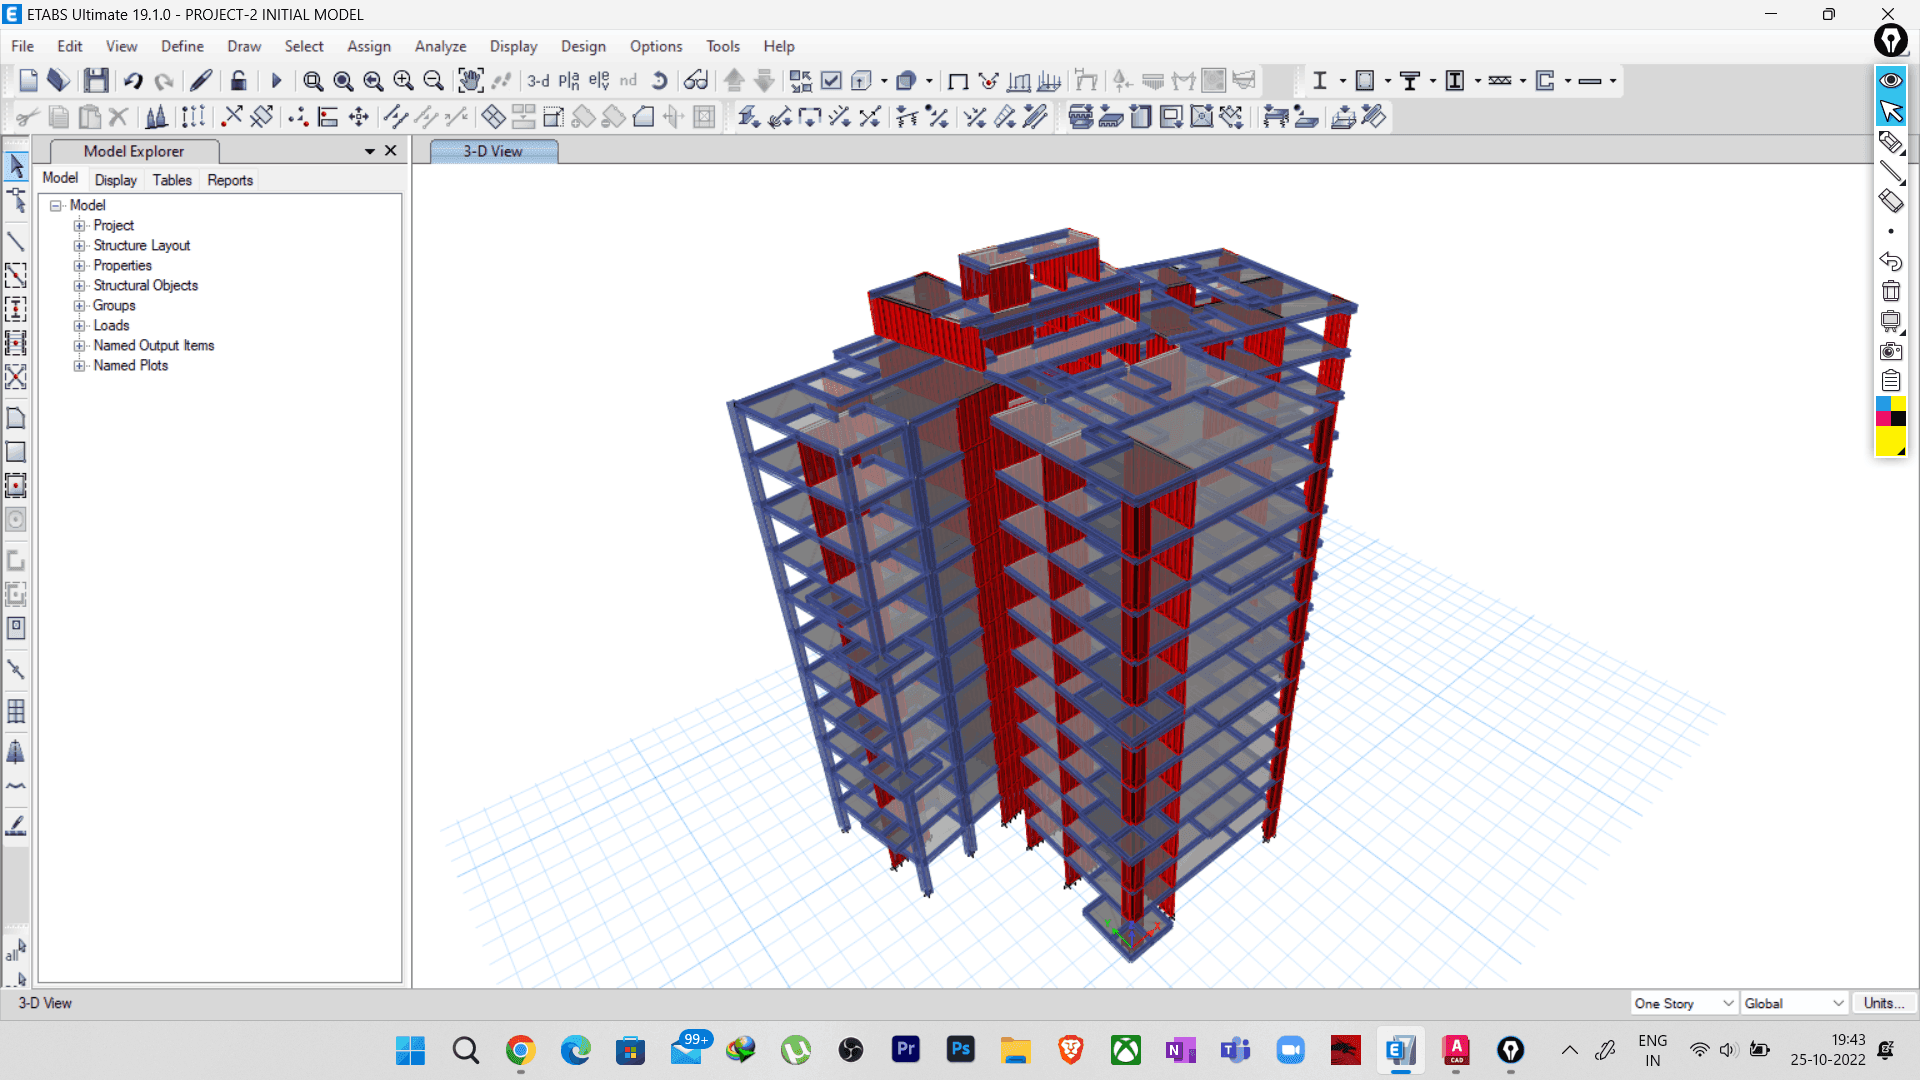This screenshot has height=1080, width=1920.
Task: Click the Run Analysis play arrow
Action: coord(277,81)
